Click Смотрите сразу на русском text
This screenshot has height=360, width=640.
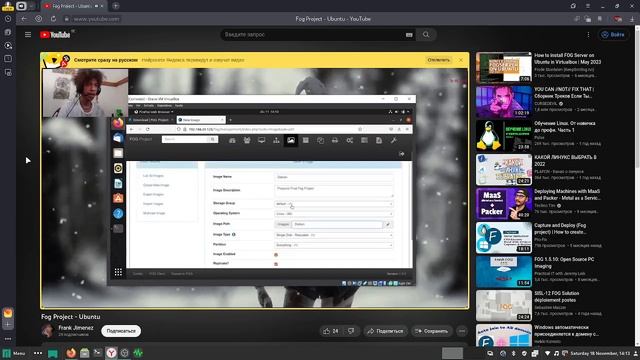click(106, 60)
